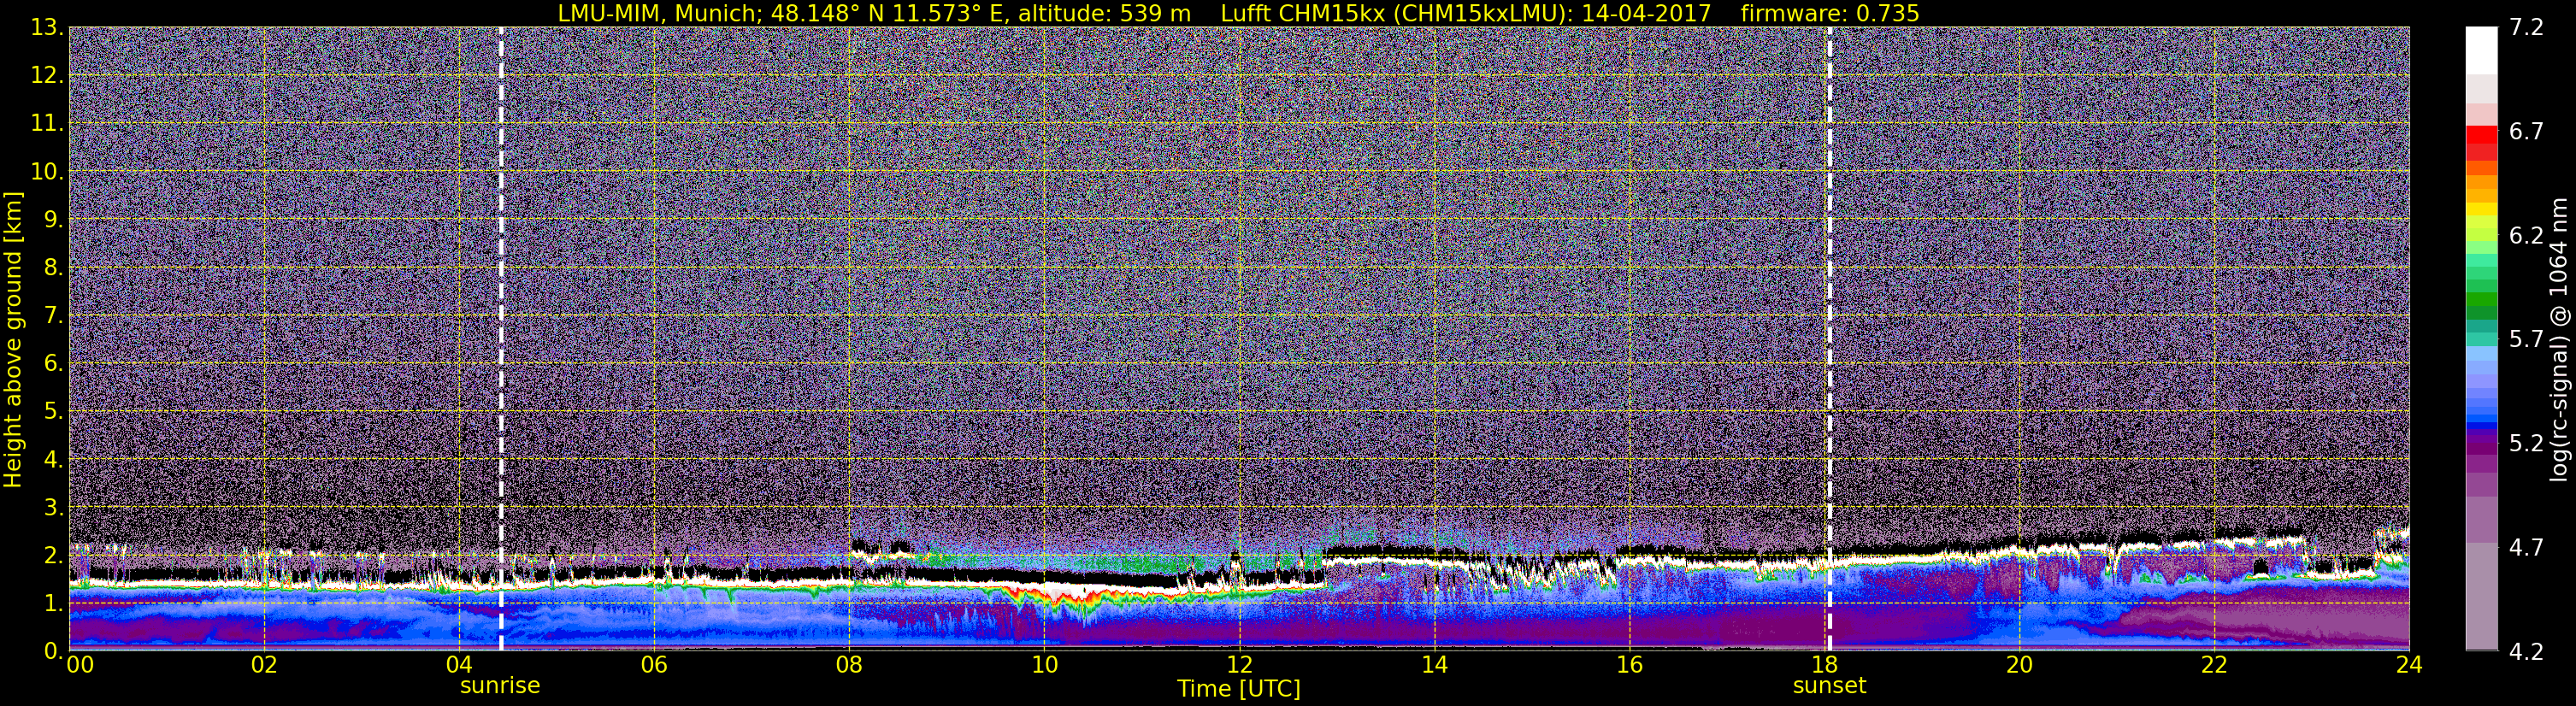The height and width of the screenshot is (706, 2576).
Task: Click the 5.2 colorbar value label
Action: [x=2526, y=444]
